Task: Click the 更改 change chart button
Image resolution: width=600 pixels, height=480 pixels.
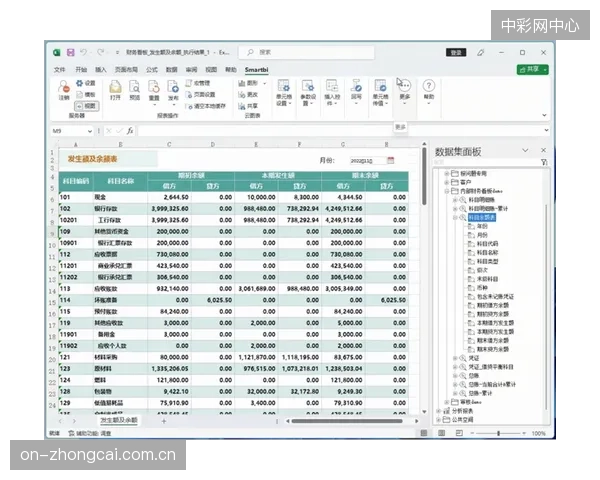Action: 248,95
